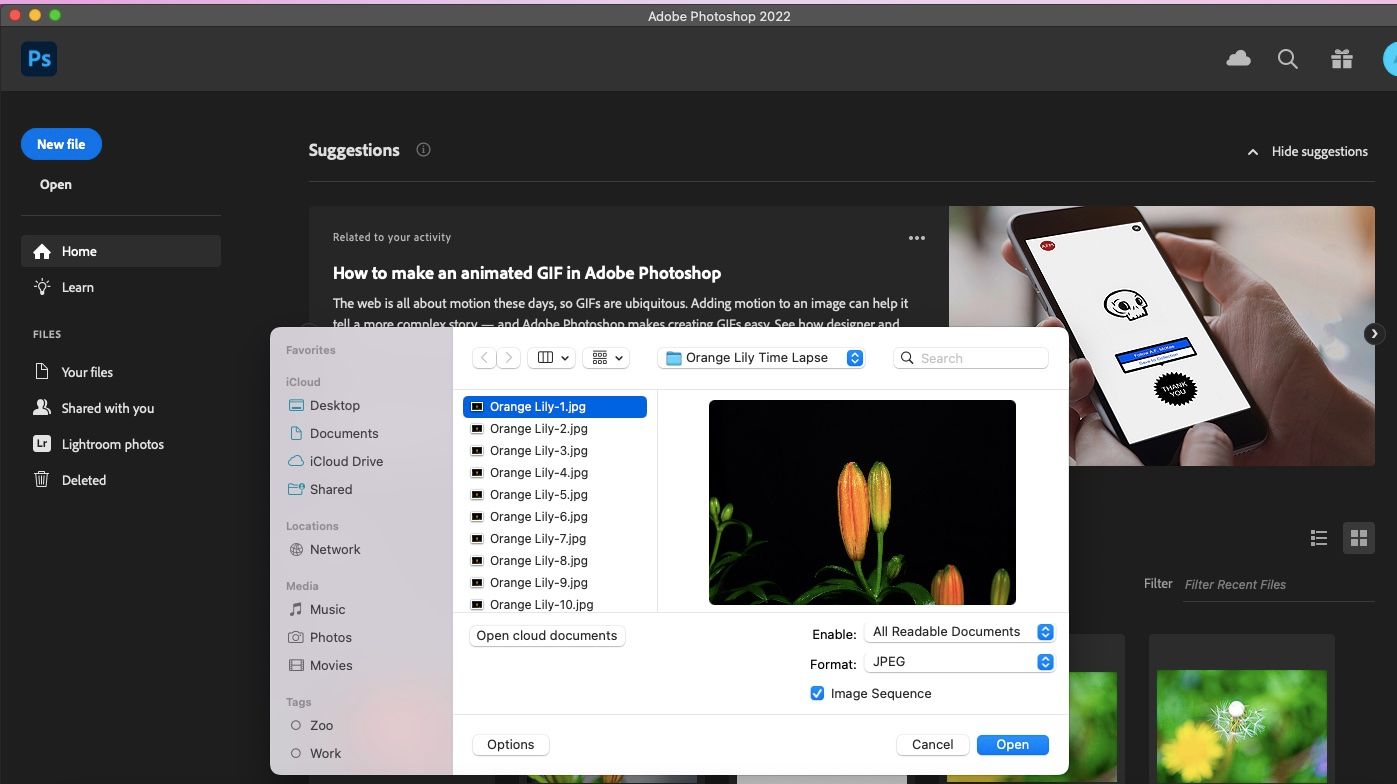Select Orange Lily-6.jpg file
Screen dimensions: 1397x784
pyautogui.click(x=555, y=517)
